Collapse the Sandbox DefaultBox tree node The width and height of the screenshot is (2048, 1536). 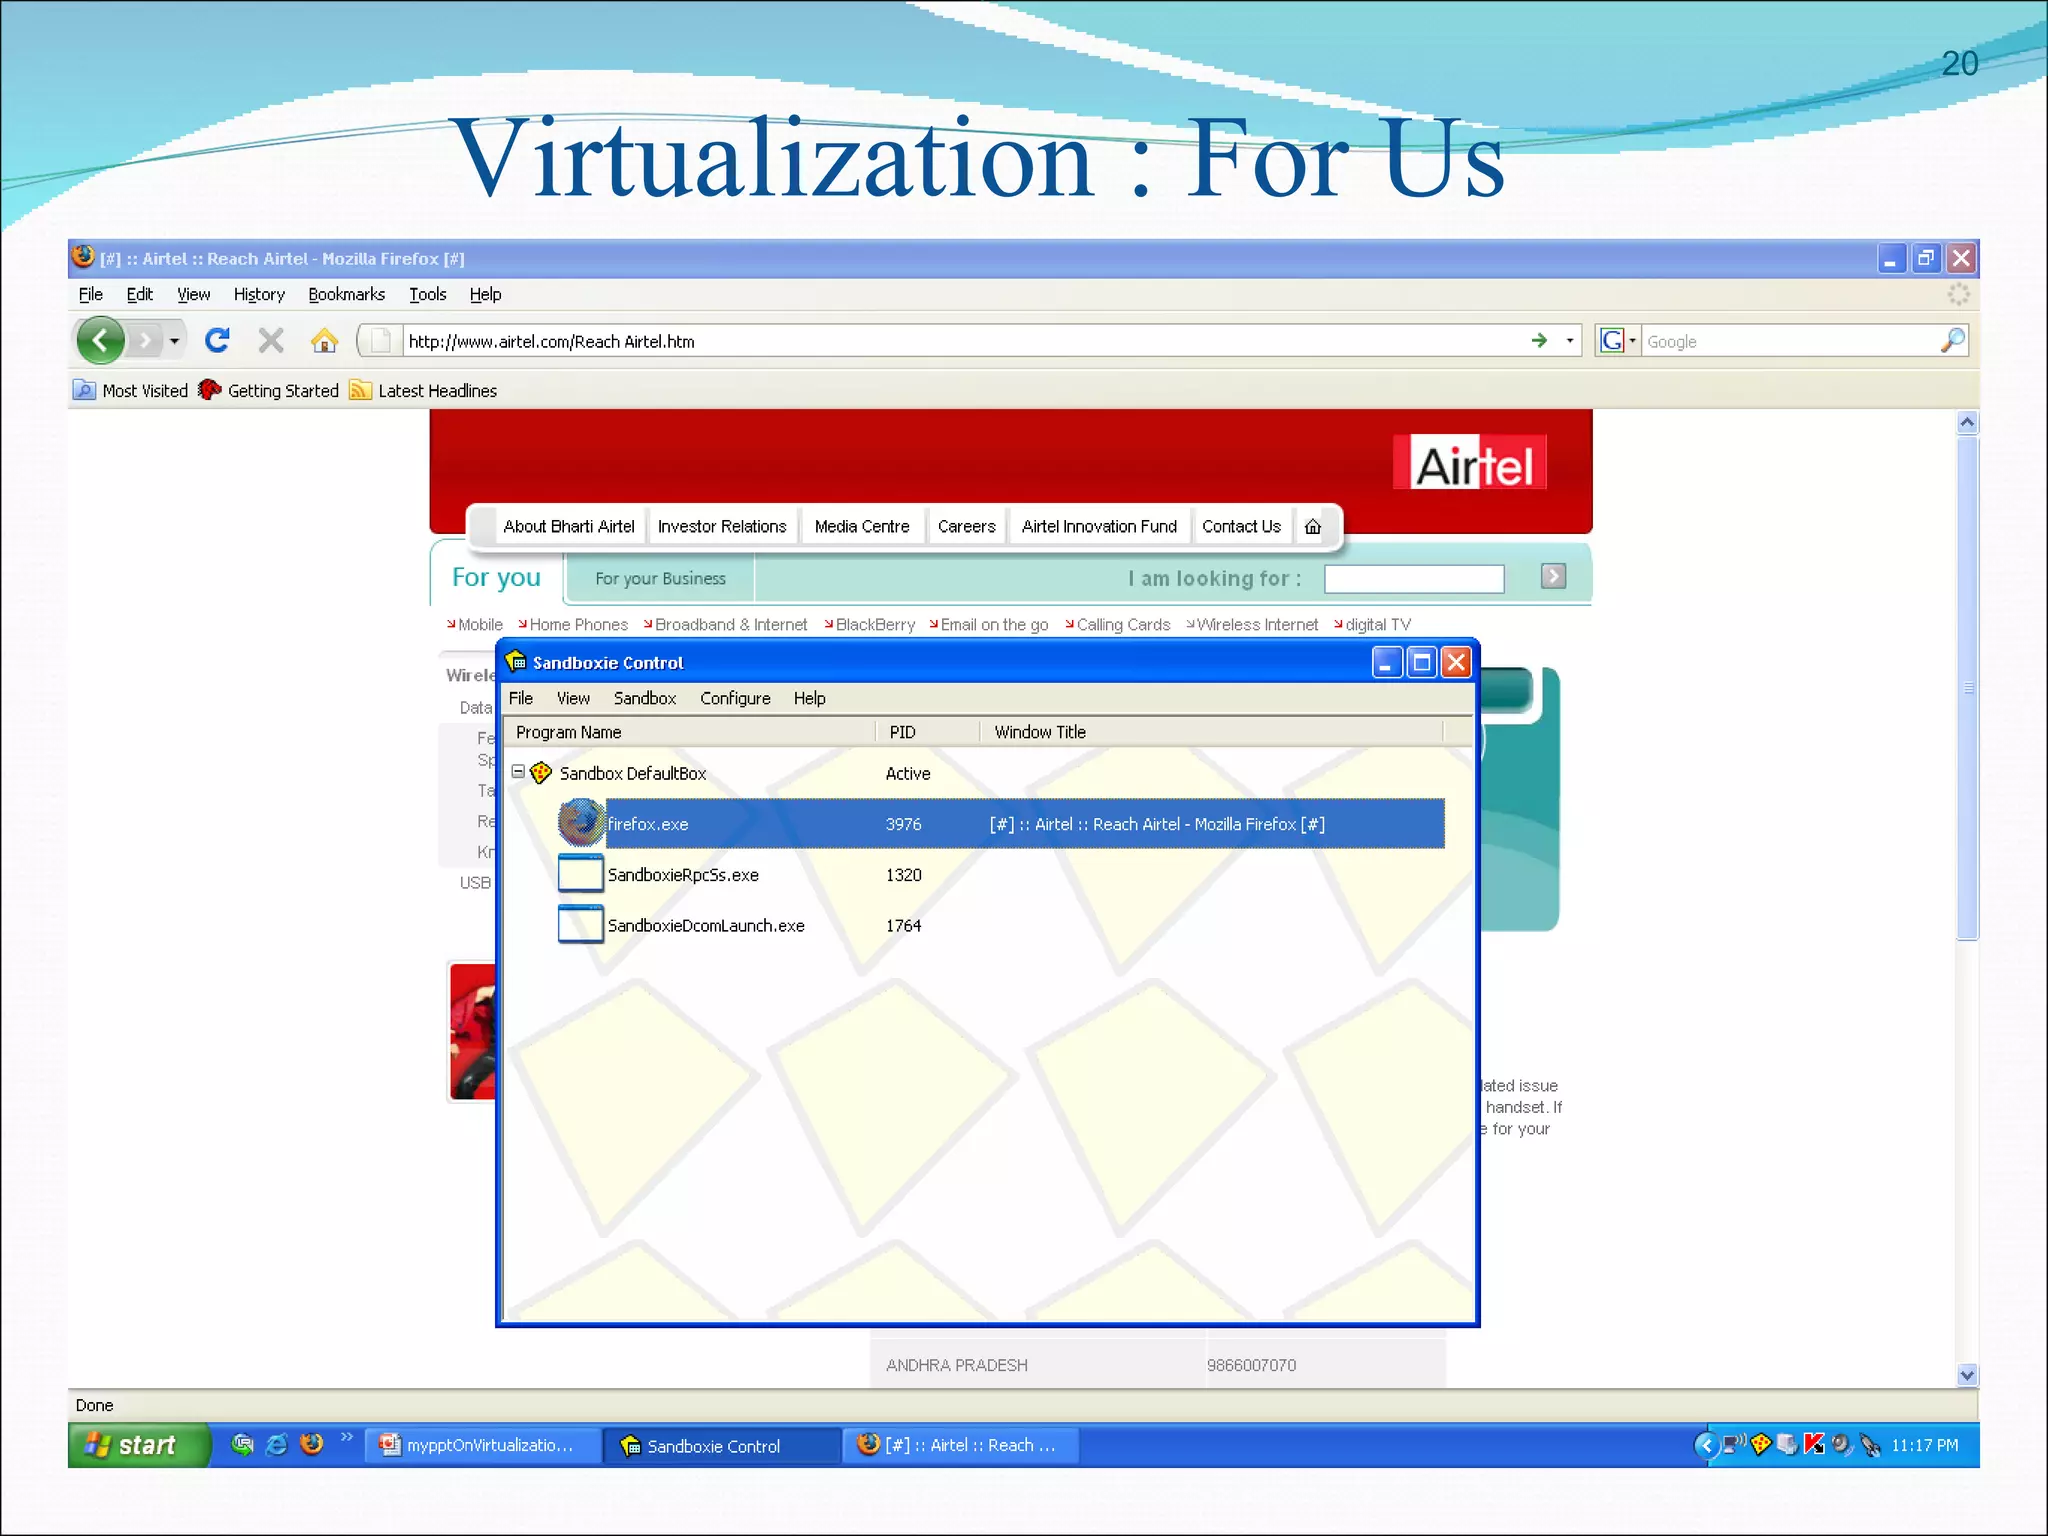(x=518, y=772)
